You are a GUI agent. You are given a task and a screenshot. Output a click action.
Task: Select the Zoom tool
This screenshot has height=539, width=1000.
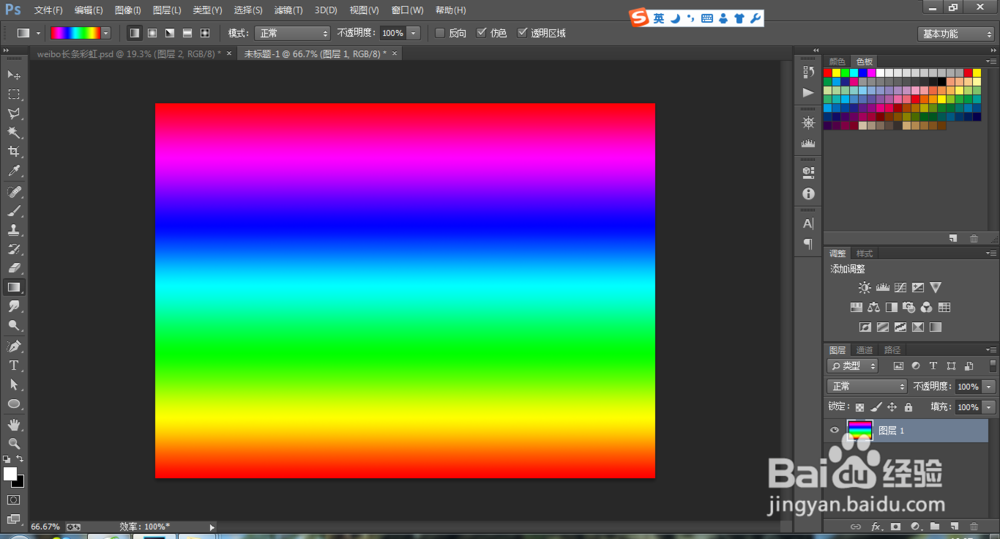pos(13,444)
